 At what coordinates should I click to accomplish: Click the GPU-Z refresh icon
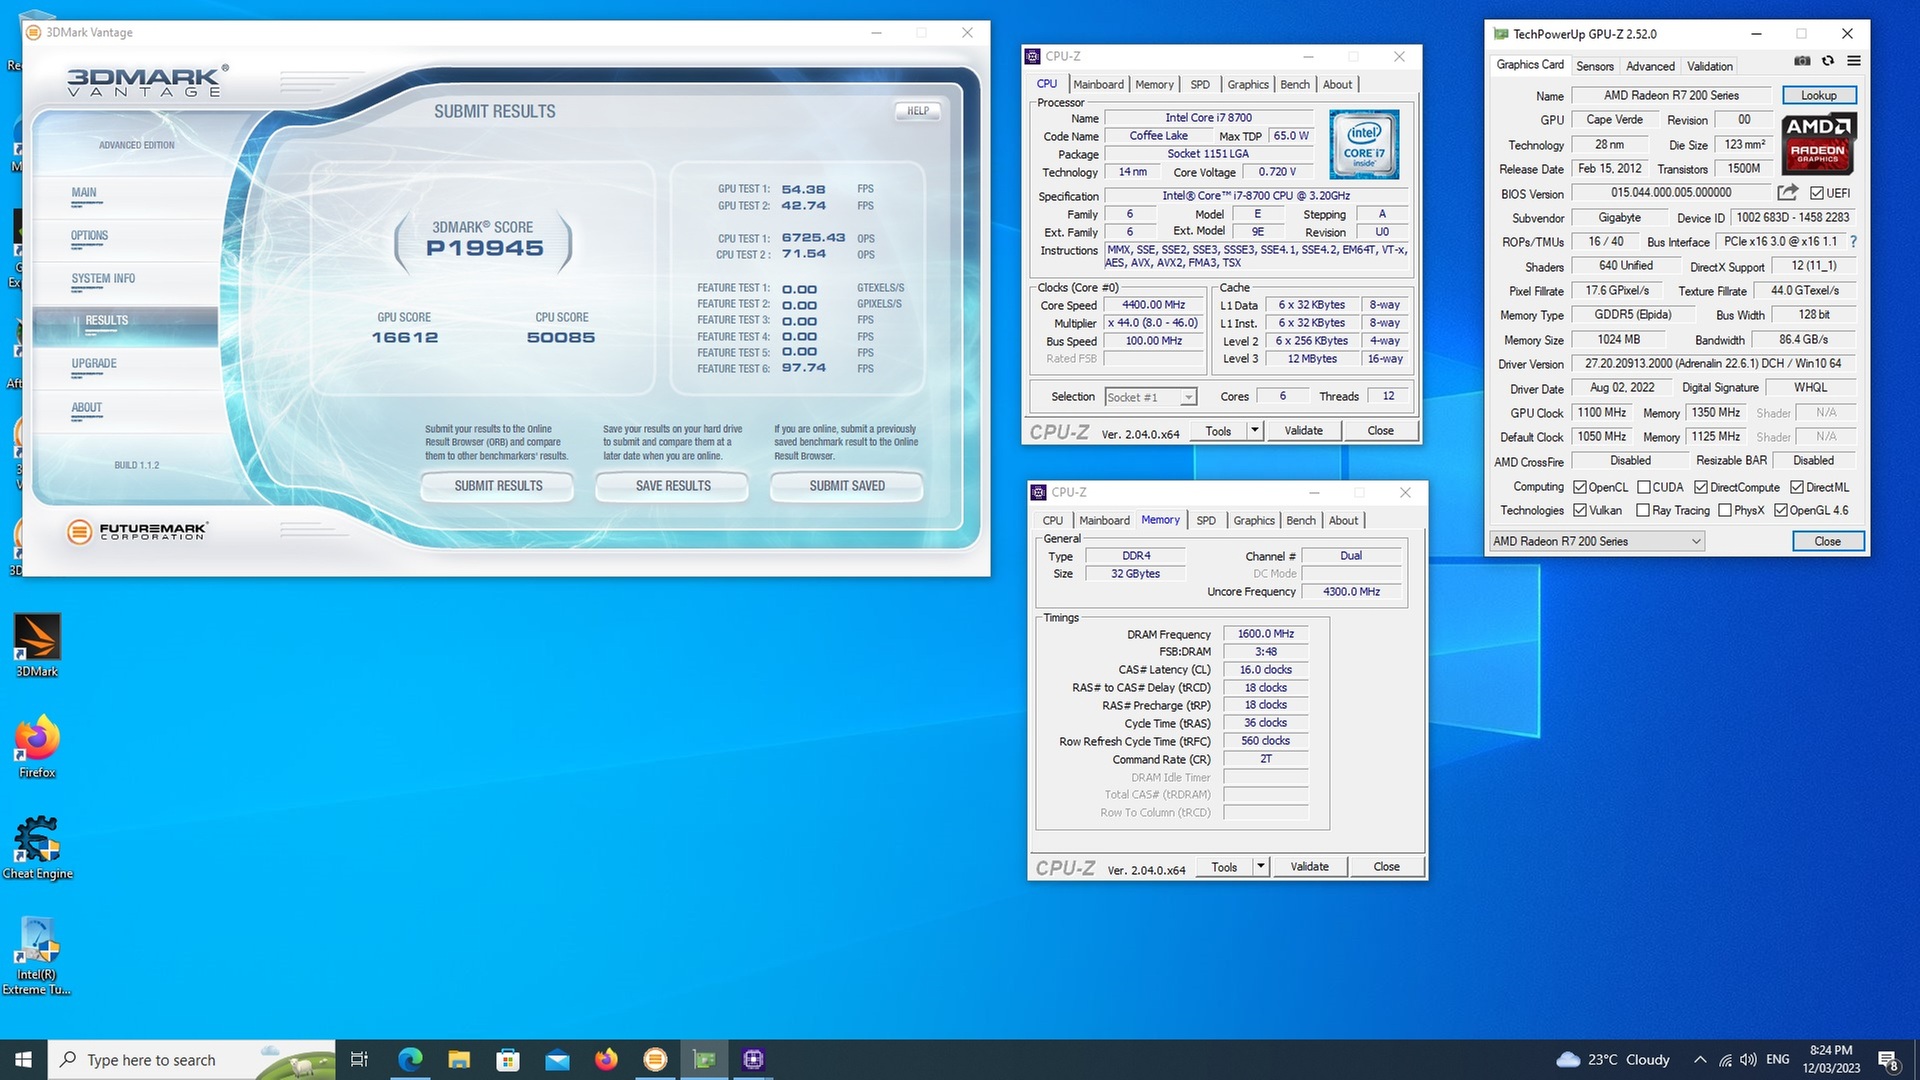1828,61
